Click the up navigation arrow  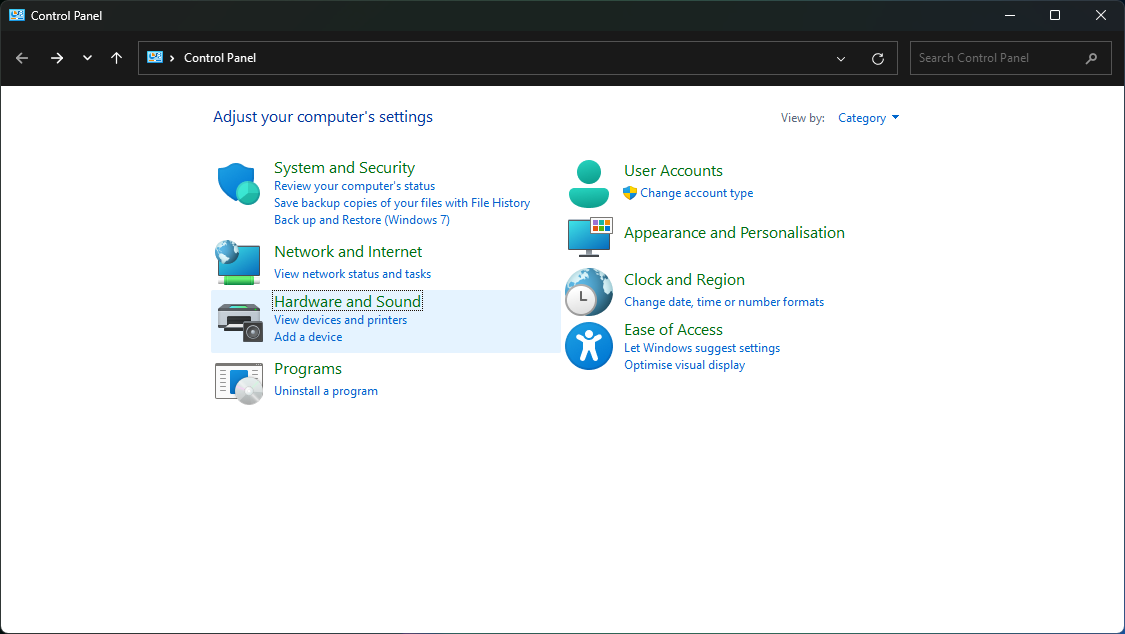[x=117, y=58]
